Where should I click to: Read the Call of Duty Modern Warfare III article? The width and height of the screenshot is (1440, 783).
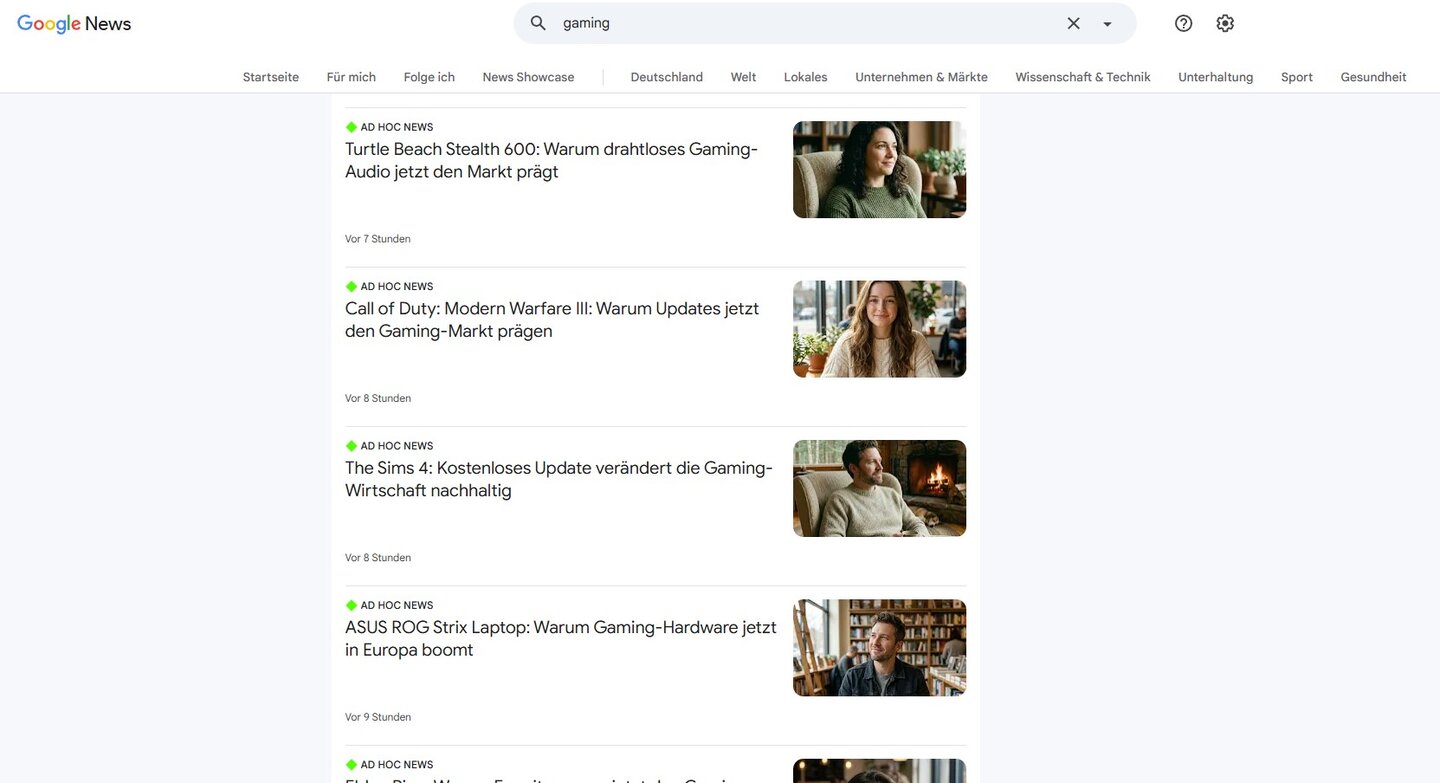pyautogui.click(x=551, y=320)
